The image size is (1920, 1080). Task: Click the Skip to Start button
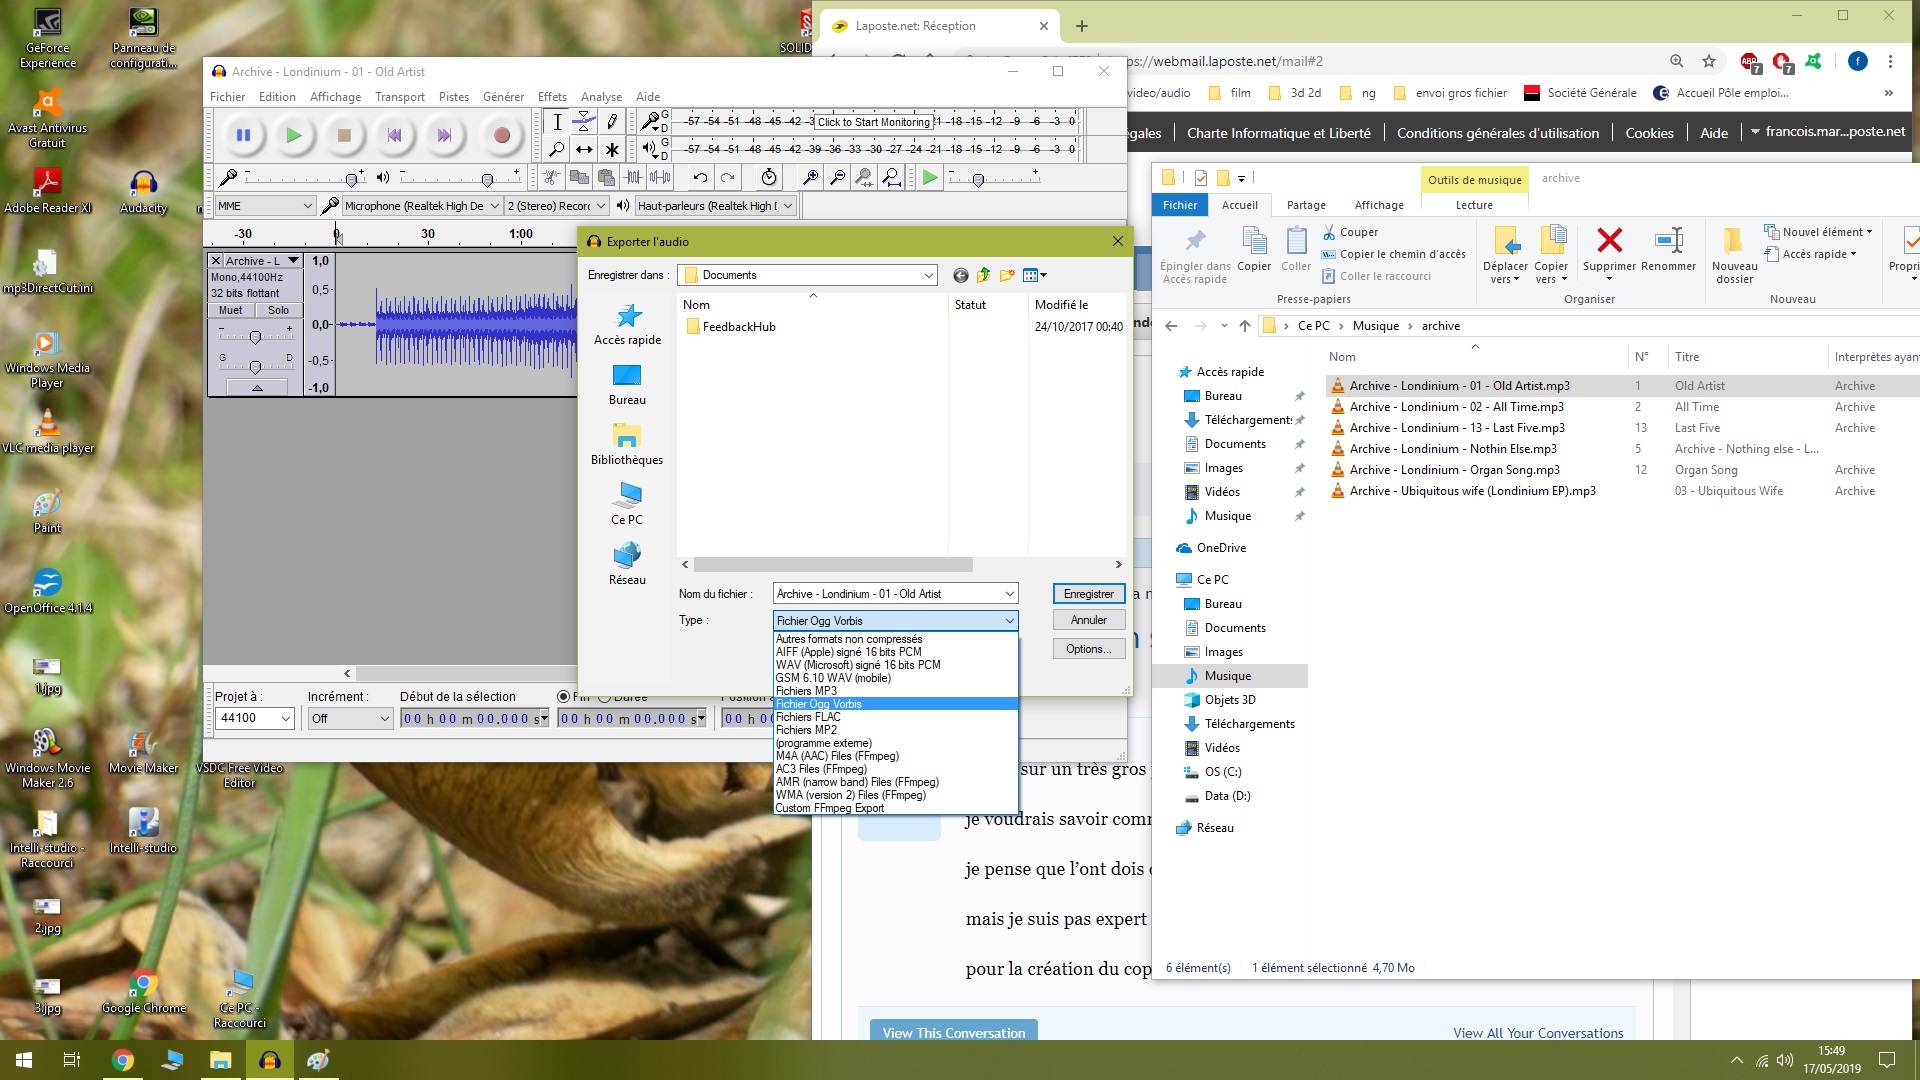(x=394, y=135)
